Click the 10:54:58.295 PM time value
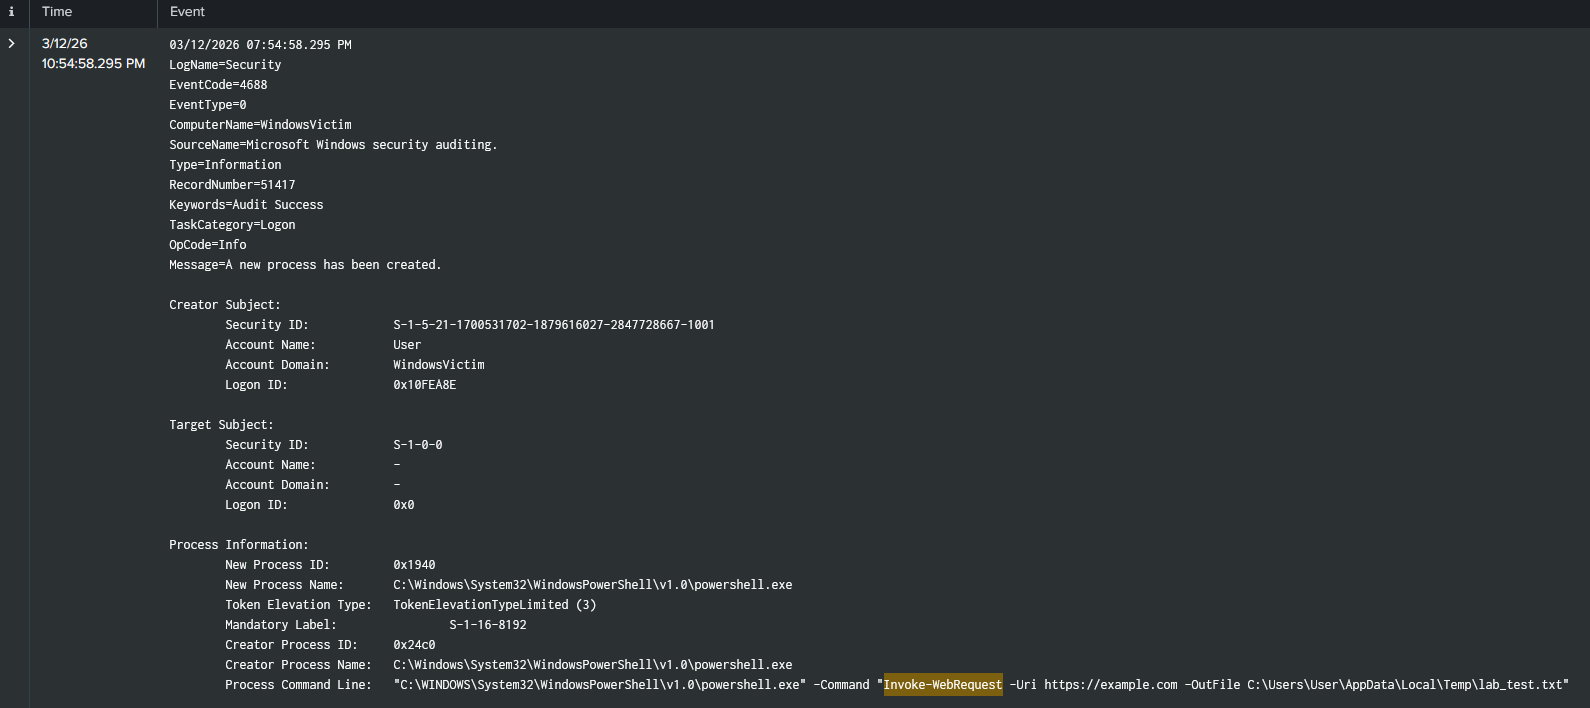Screen dimensions: 1590x708 (x=93, y=64)
